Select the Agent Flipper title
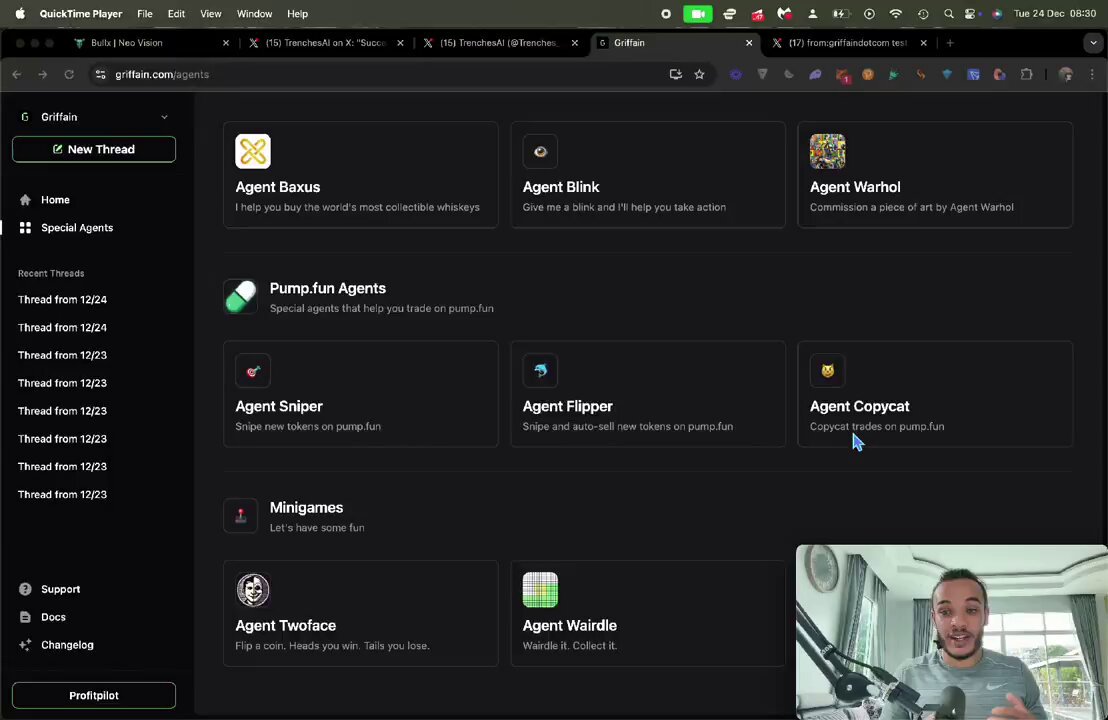Image resolution: width=1108 pixels, height=720 pixels. click(567, 406)
